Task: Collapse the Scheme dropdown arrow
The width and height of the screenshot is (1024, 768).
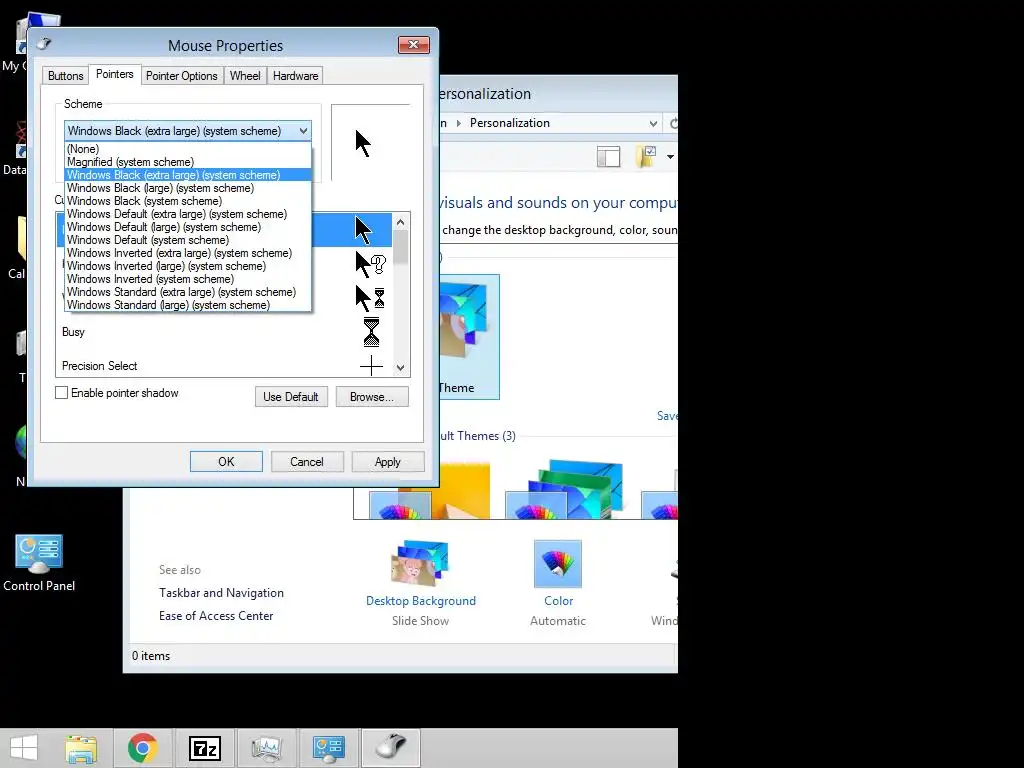Action: (x=303, y=131)
